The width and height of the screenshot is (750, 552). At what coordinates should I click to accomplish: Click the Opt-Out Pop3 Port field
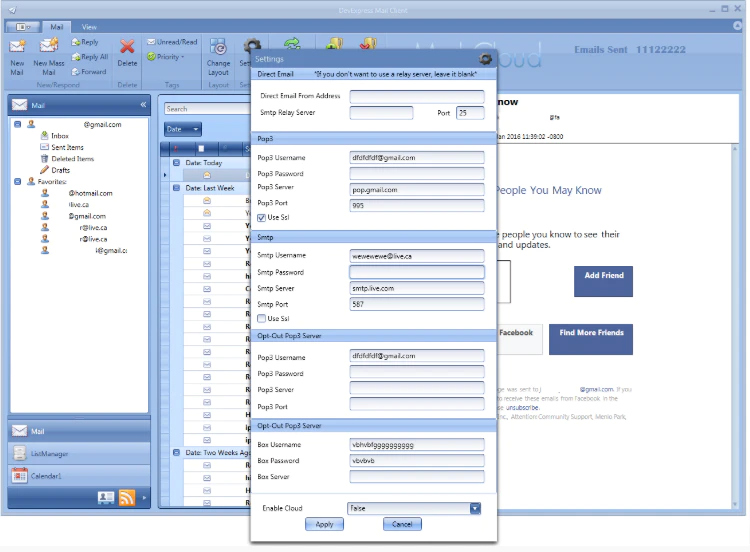pyautogui.click(x=417, y=404)
